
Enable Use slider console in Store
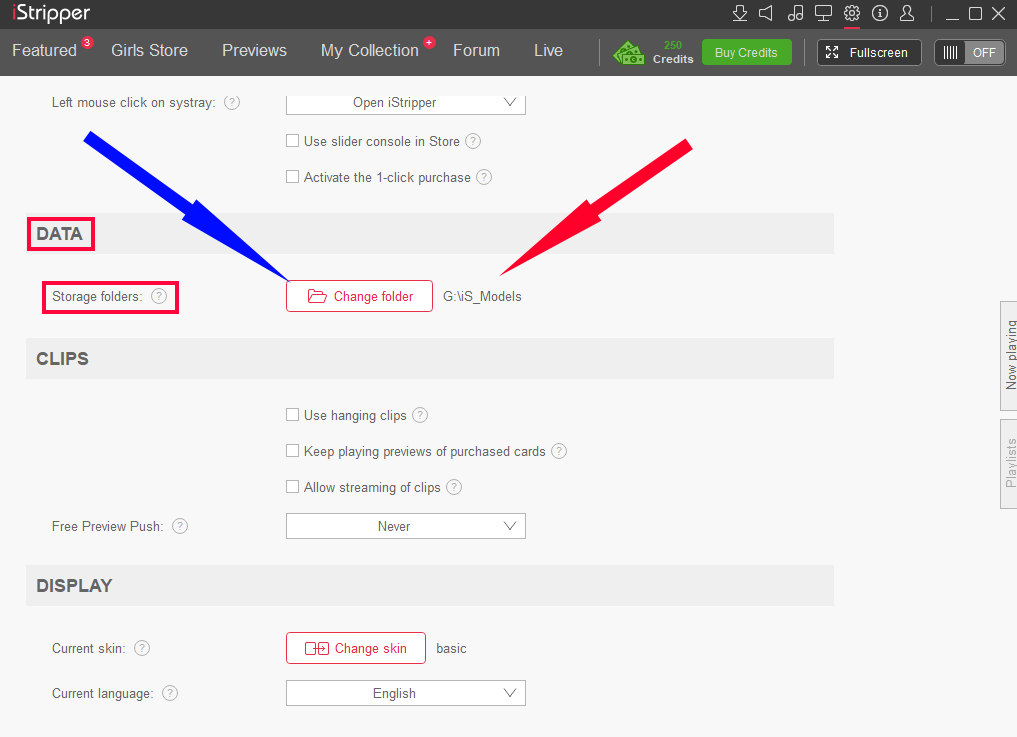pos(293,141)
